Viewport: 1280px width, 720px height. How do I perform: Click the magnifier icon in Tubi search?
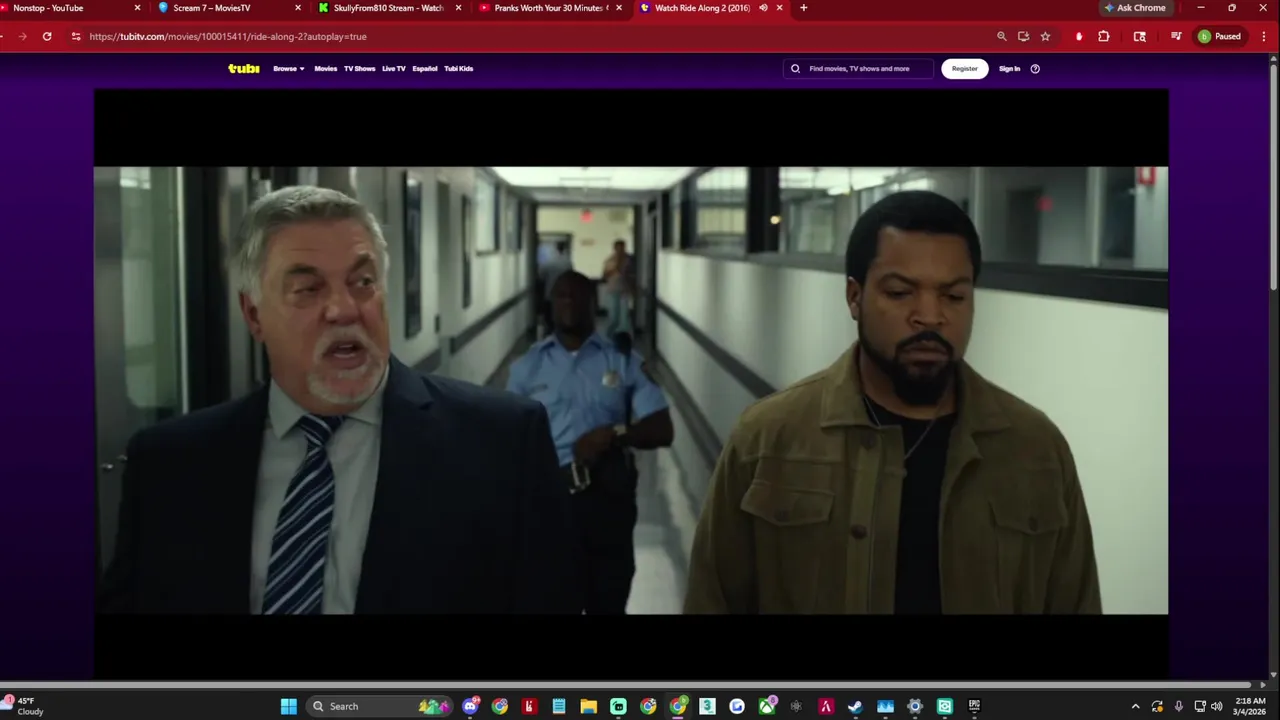(795, 69)
